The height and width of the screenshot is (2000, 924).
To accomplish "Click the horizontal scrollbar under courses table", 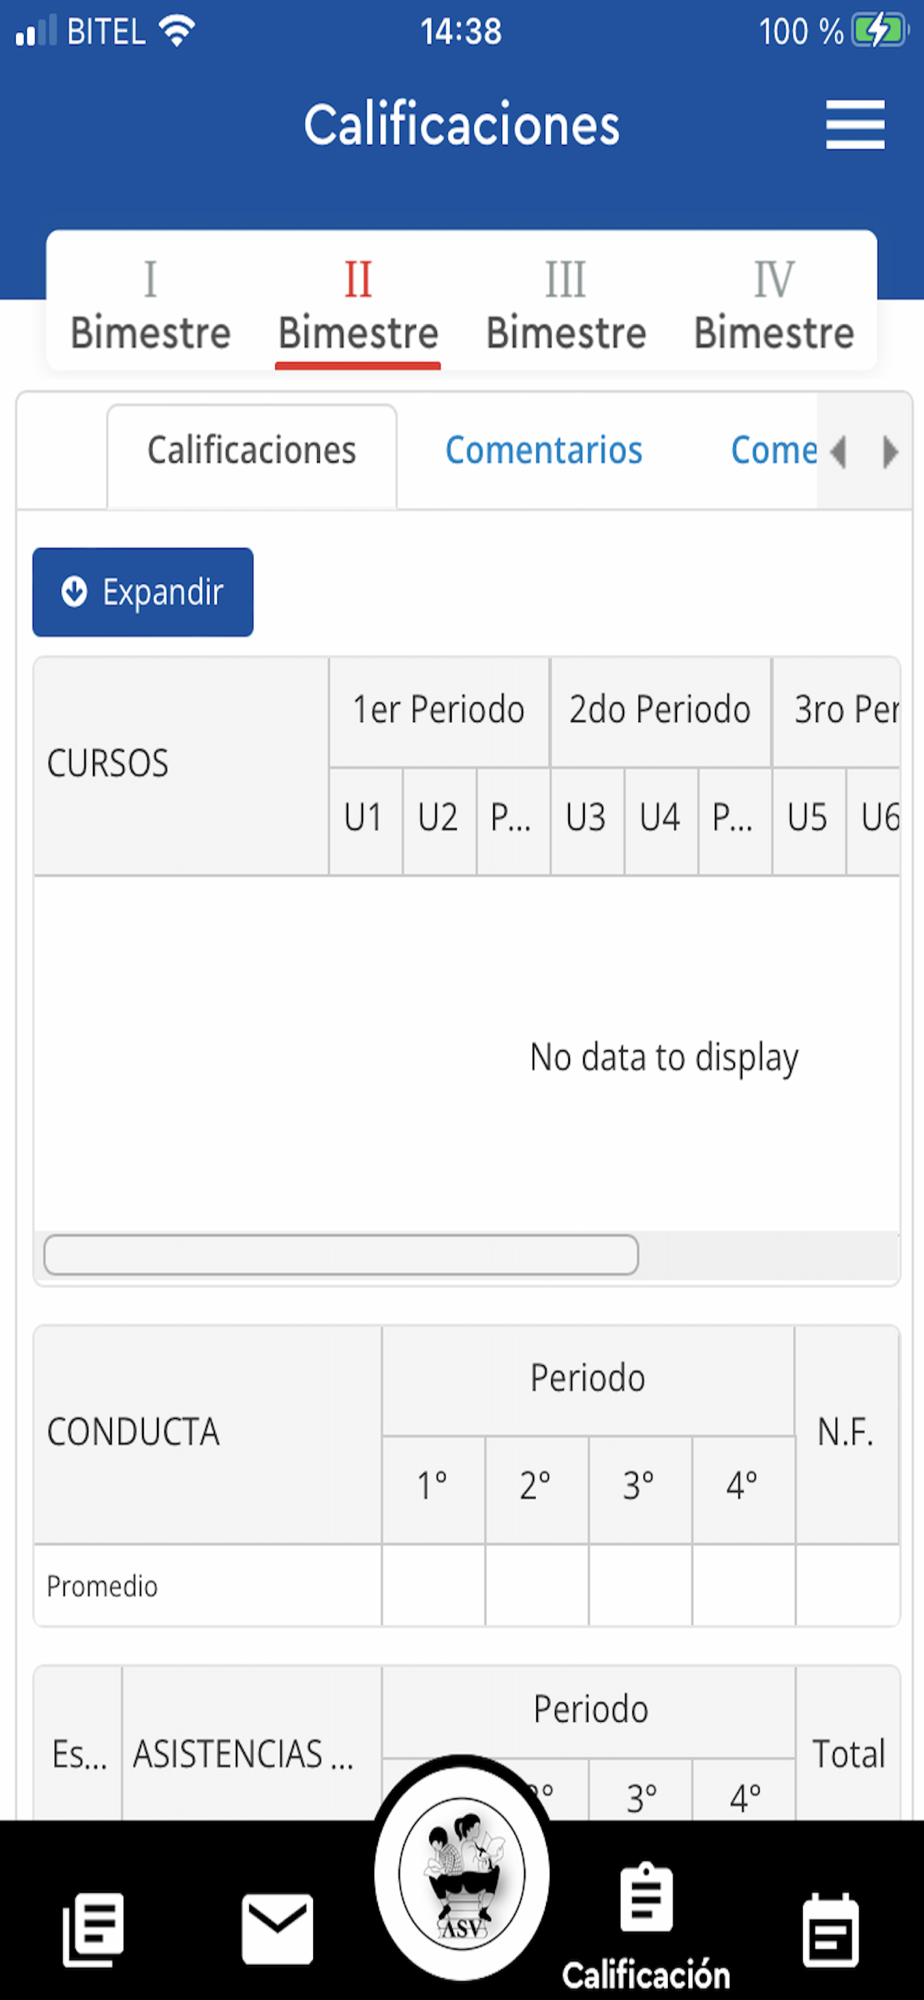I will tap(341, 1254).
